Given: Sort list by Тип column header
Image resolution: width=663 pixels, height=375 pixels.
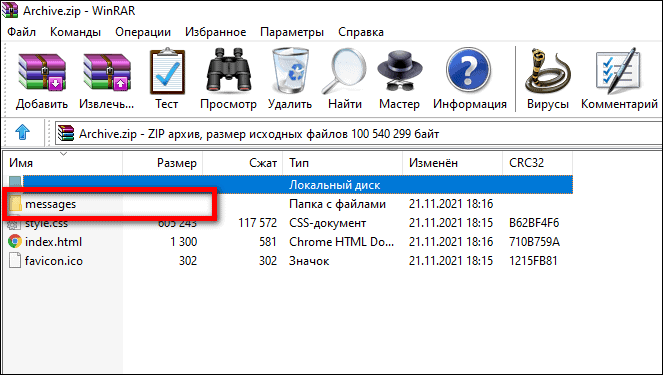Looking at the screenshot, I should click(342, 163).
